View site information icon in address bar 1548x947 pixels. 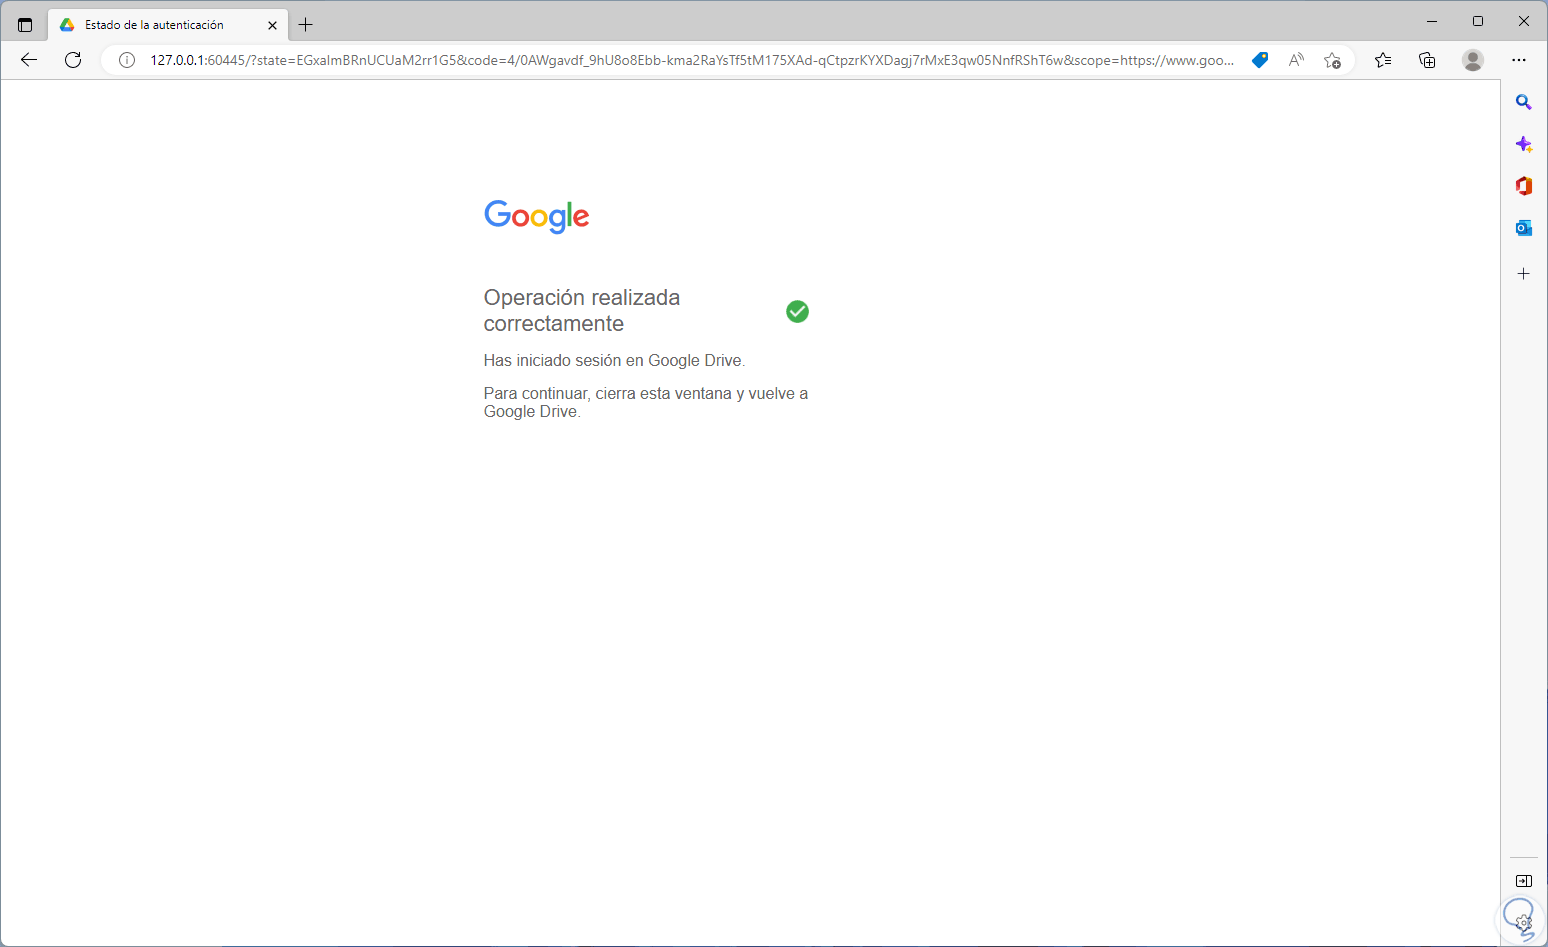[127, 60]
